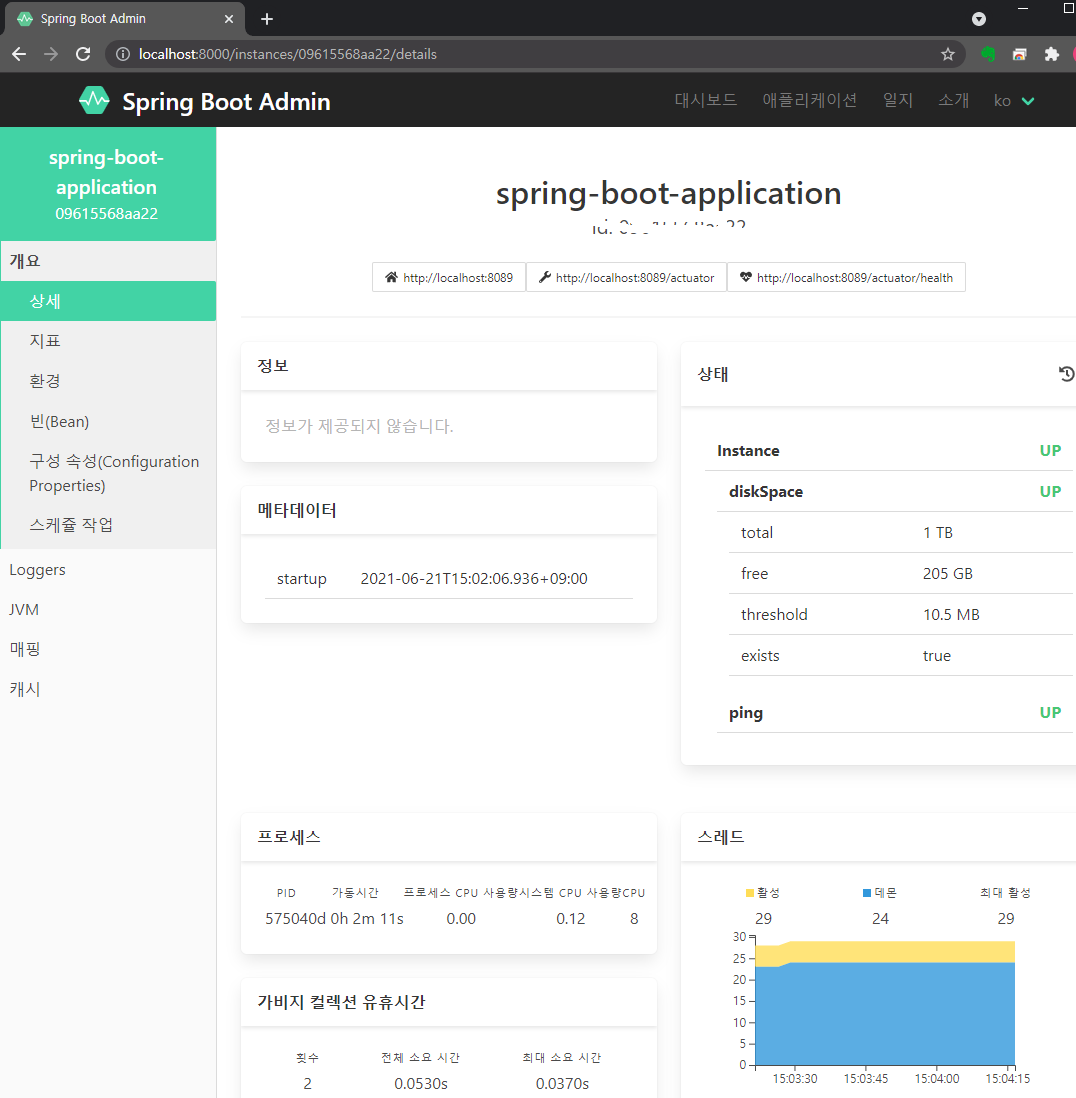Click the yellow 활성 legend swatch

tap(750, 893)
